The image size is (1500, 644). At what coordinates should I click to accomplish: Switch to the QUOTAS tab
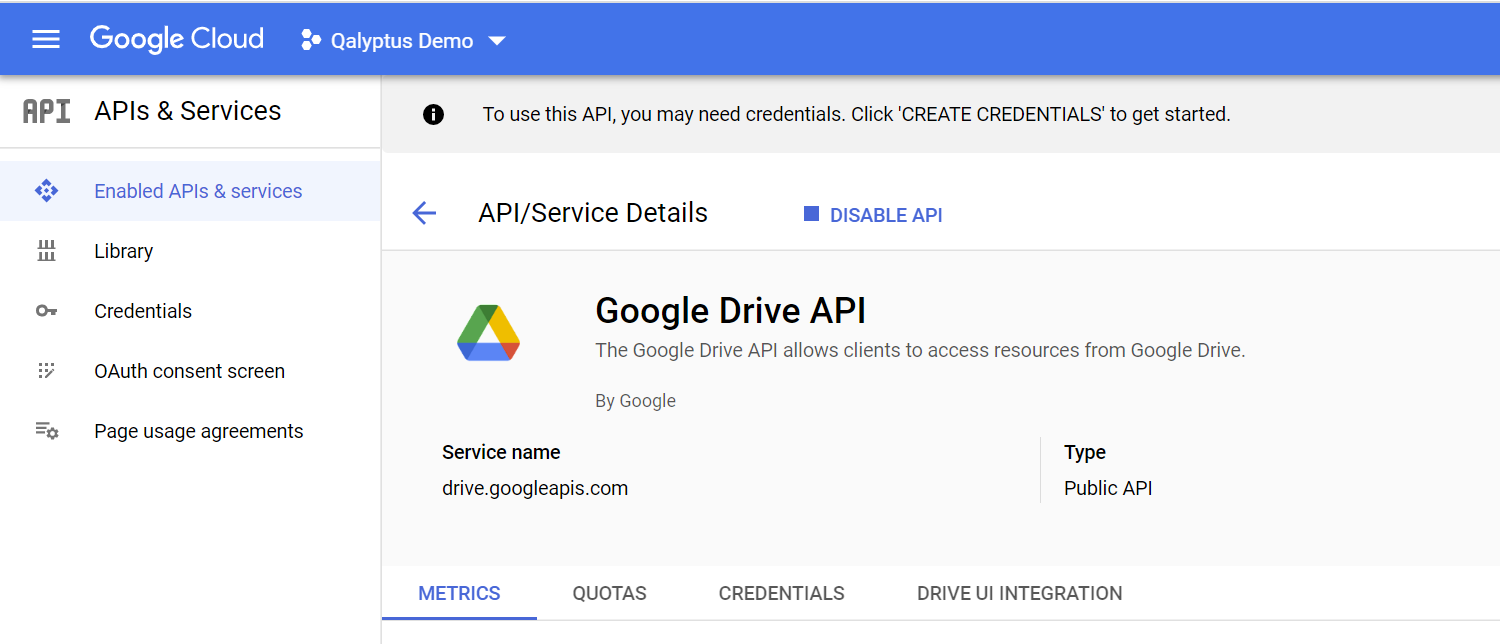click(x=609, y=593)
